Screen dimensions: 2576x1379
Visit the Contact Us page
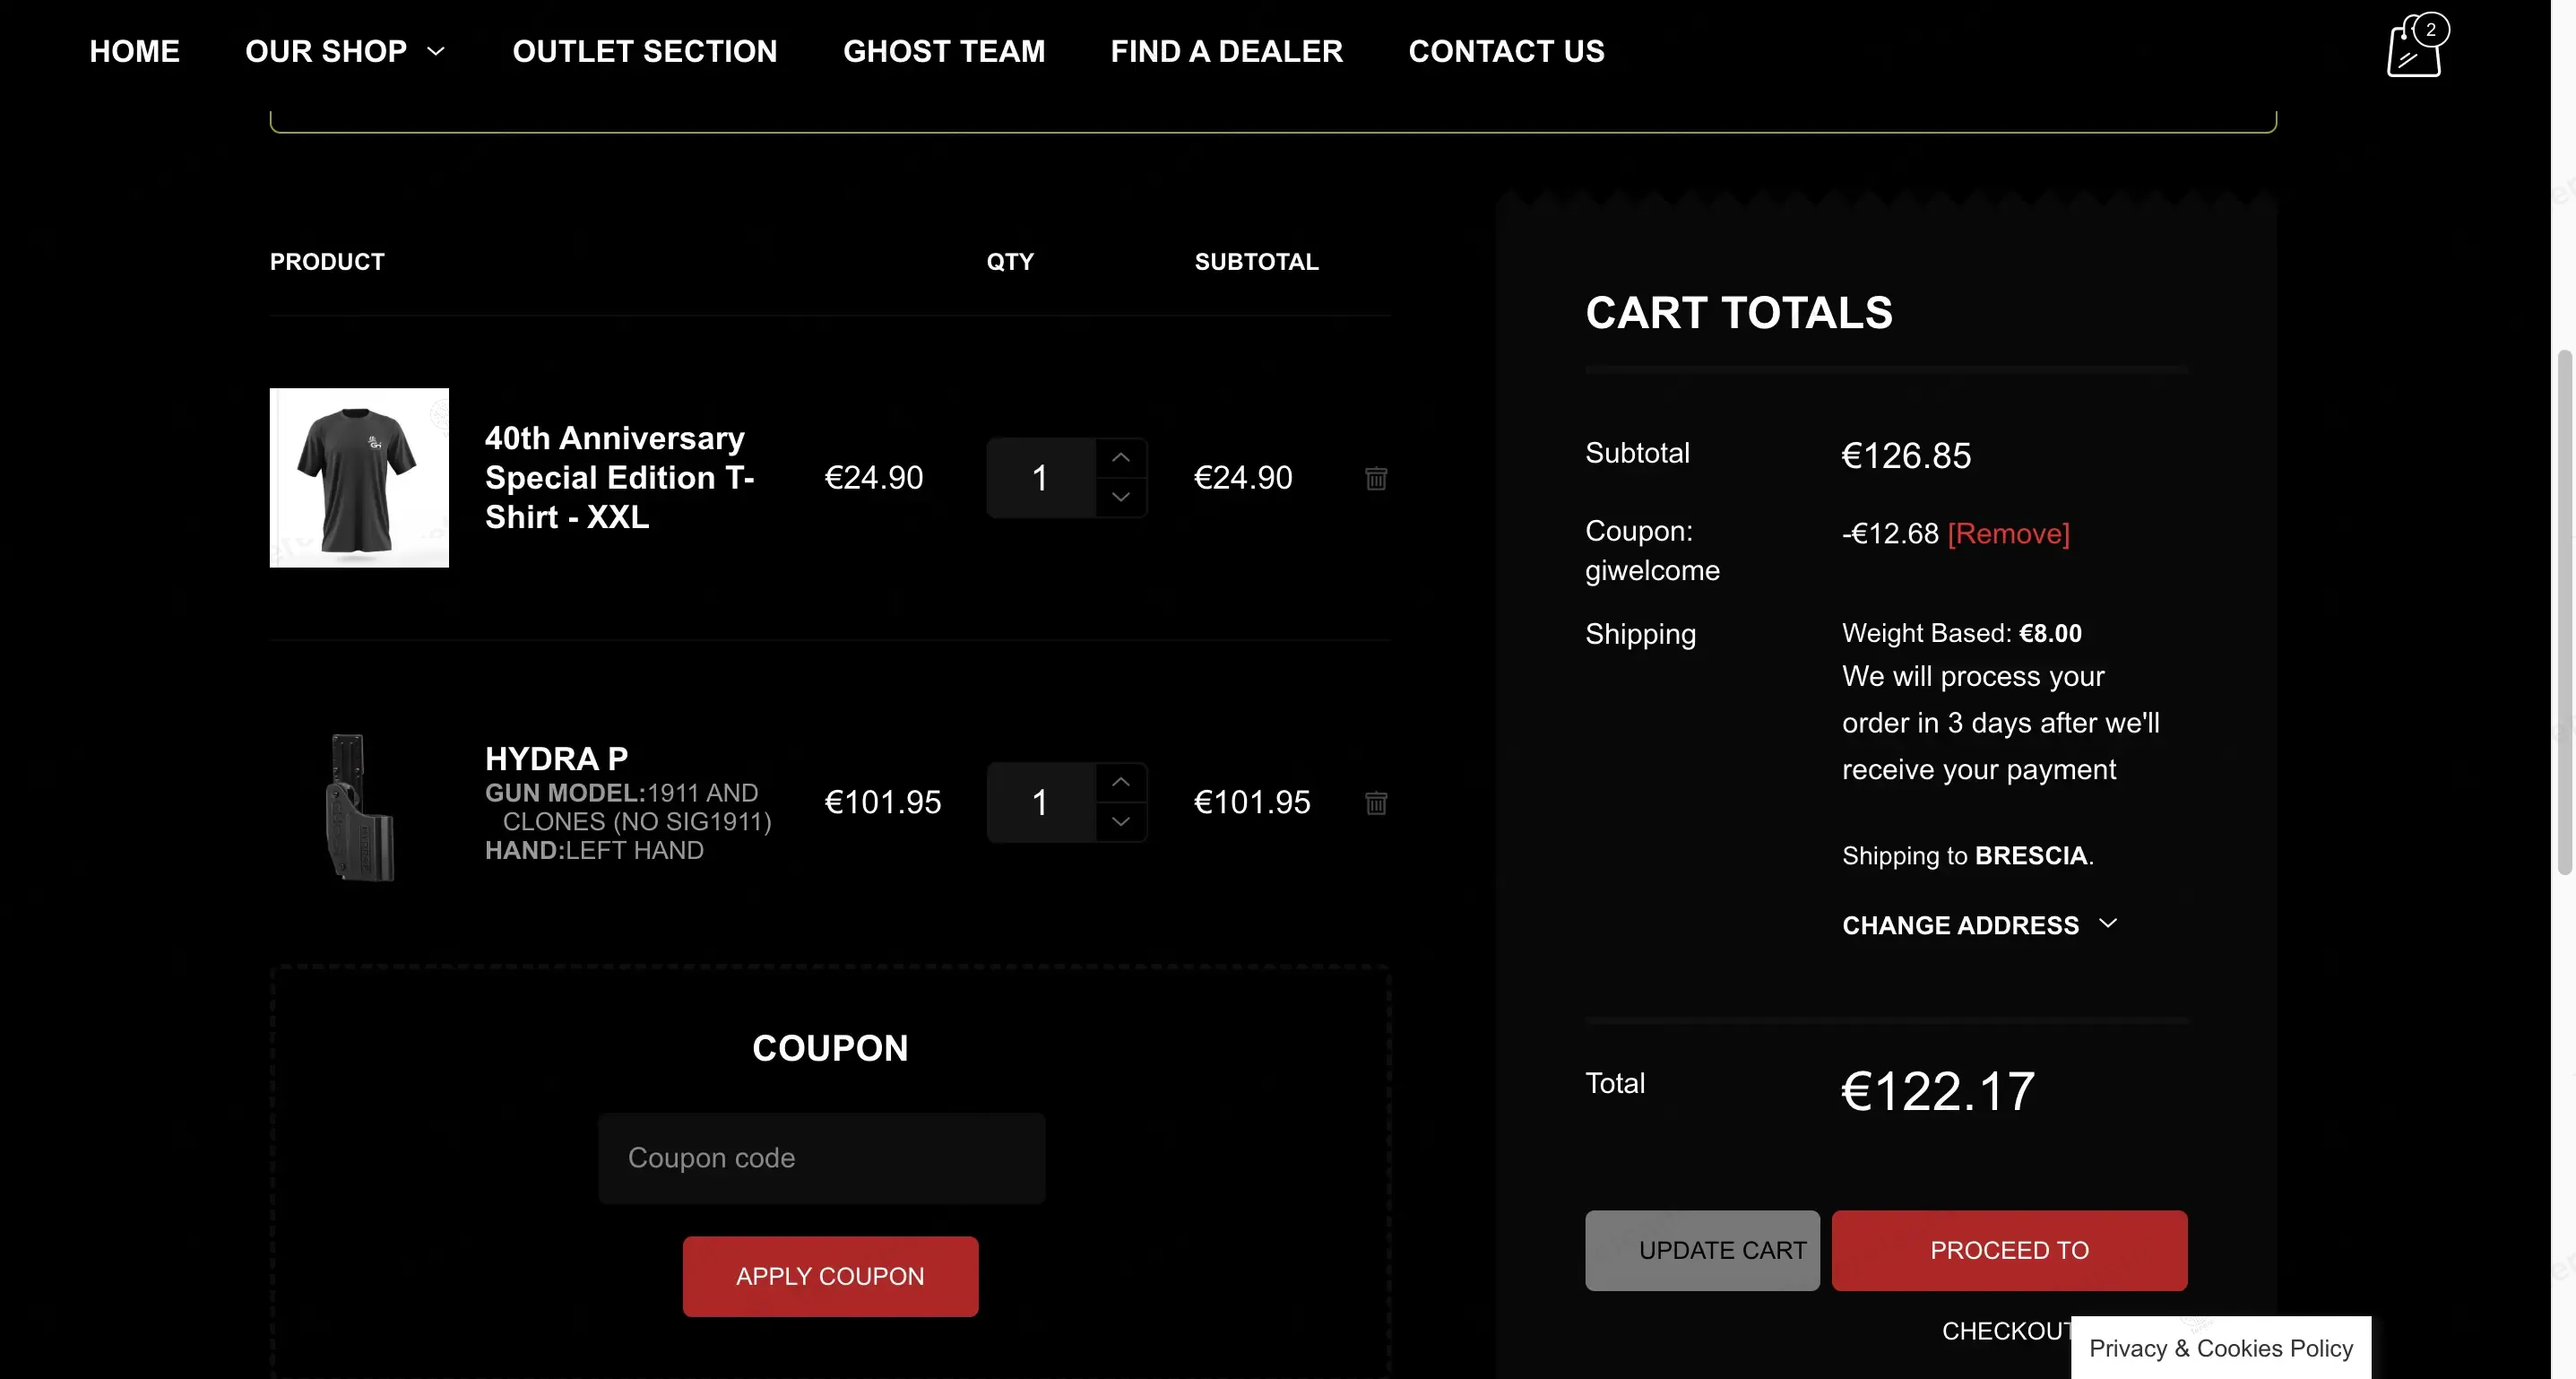tap(1506, 51)
